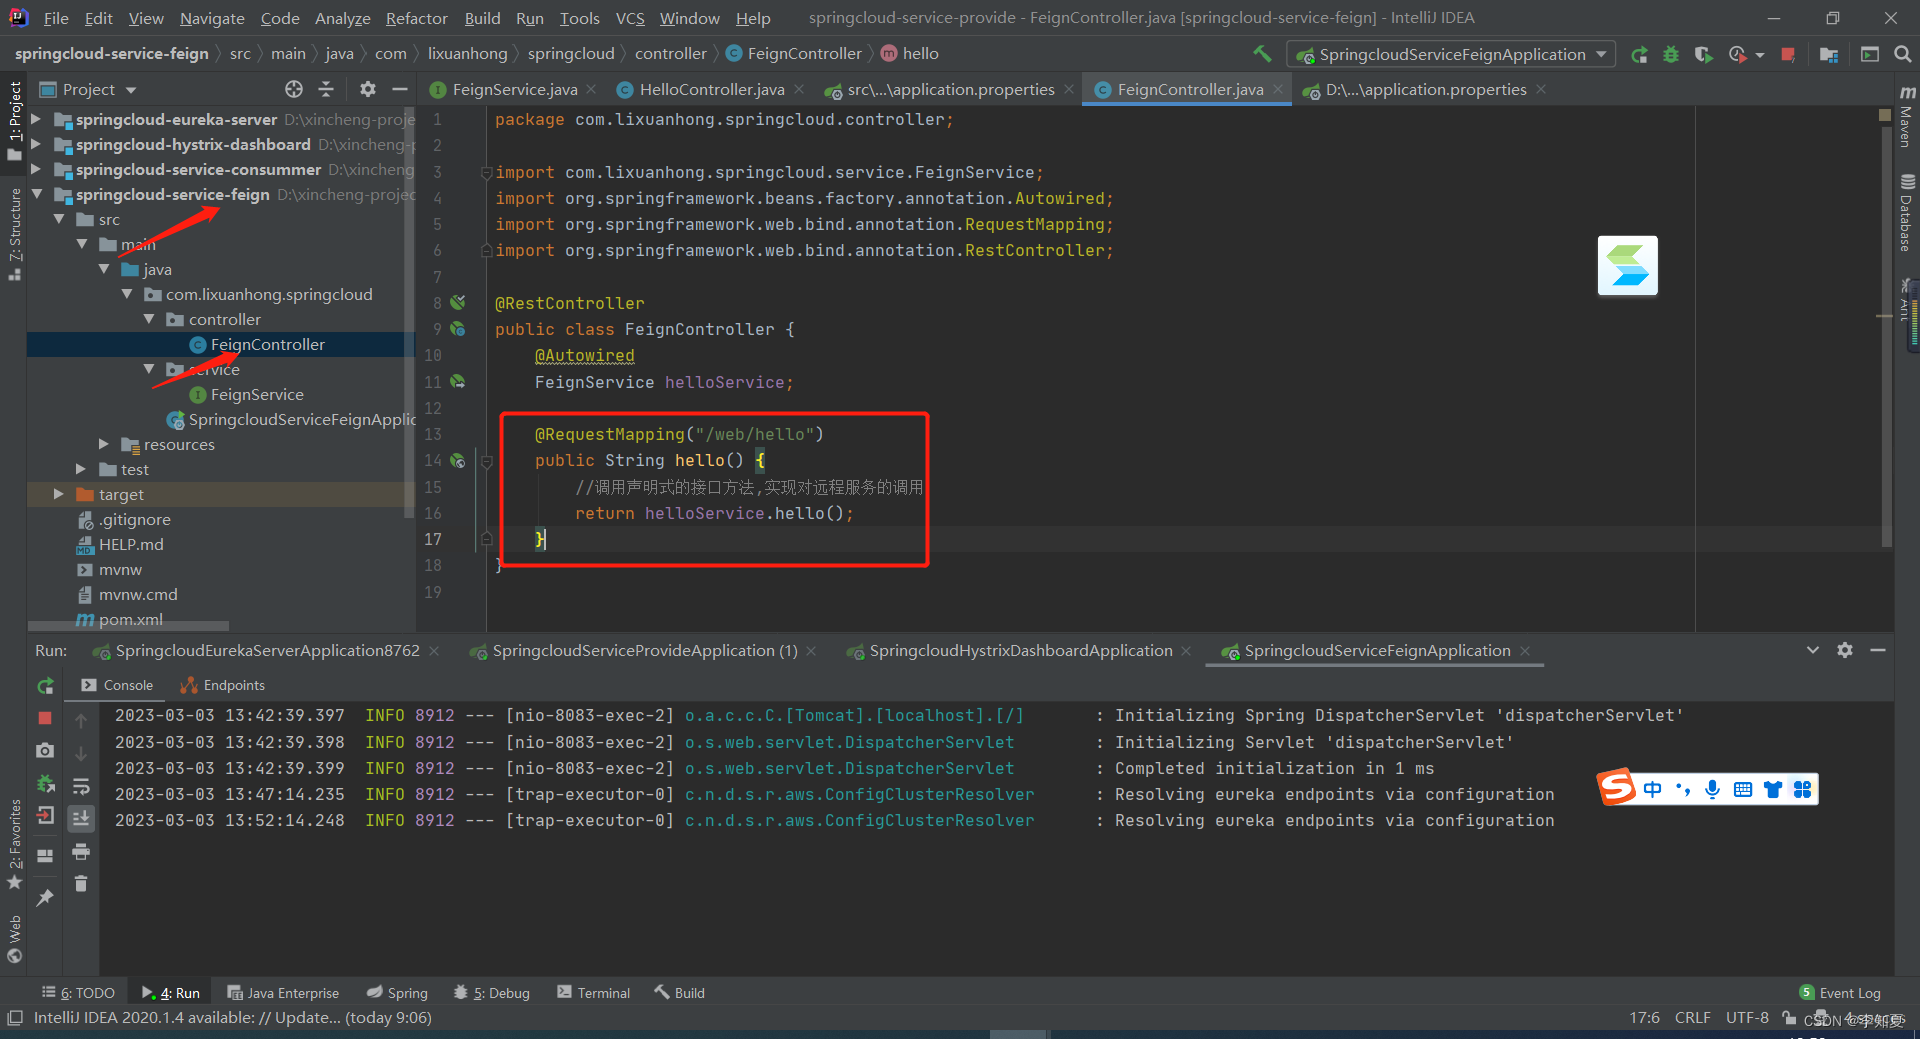The image size is (1920, 1039).
Task: Open the Refactor menu
Action: pos(416,18)
